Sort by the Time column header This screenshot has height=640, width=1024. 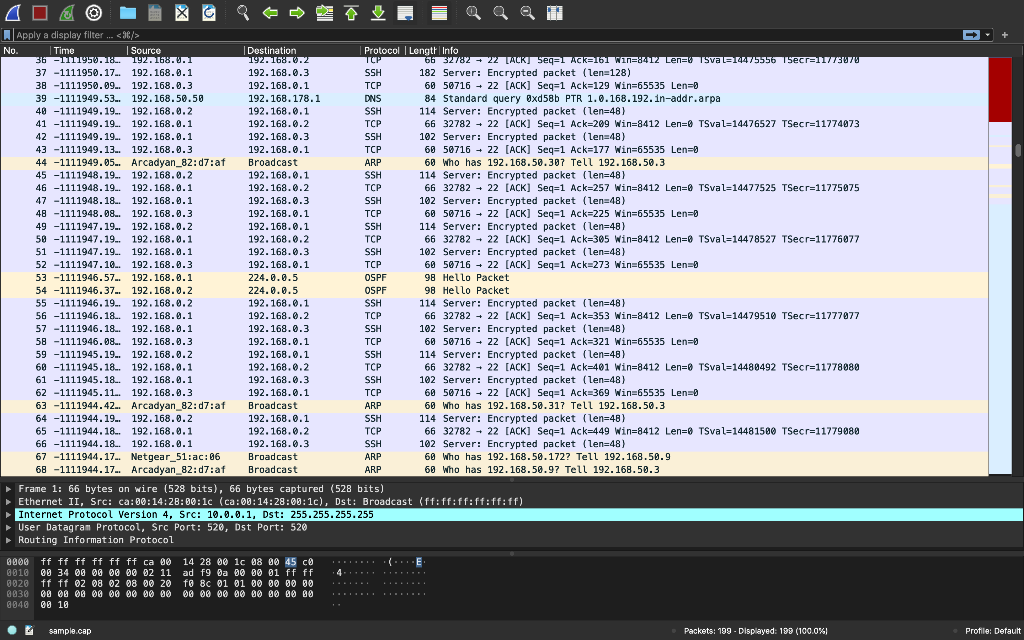point(89,50)
